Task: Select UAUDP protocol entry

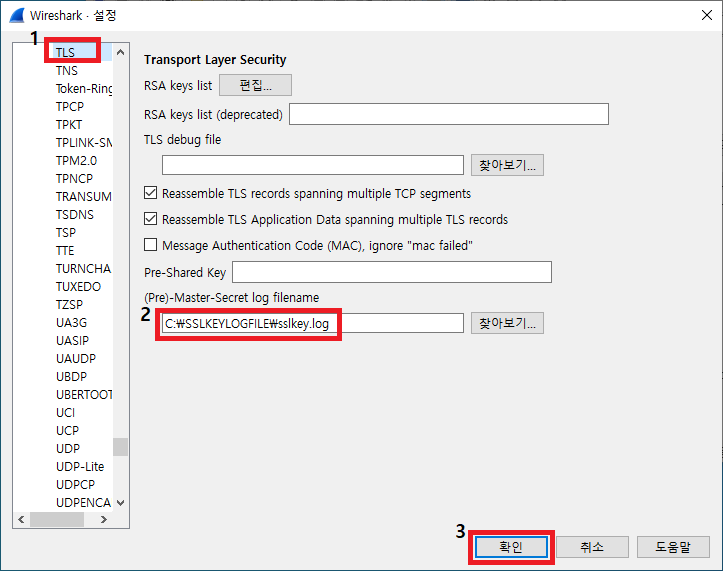Action: [76, 358]
